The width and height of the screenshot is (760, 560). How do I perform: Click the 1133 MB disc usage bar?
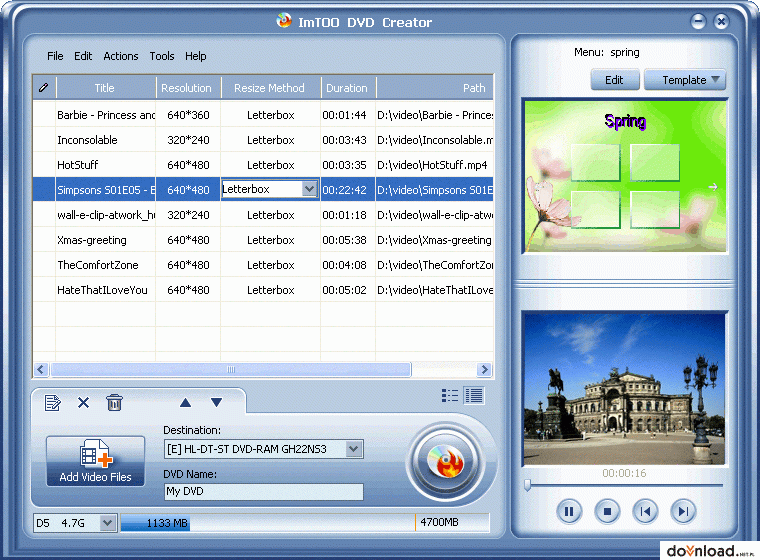(x=155, y=523)
